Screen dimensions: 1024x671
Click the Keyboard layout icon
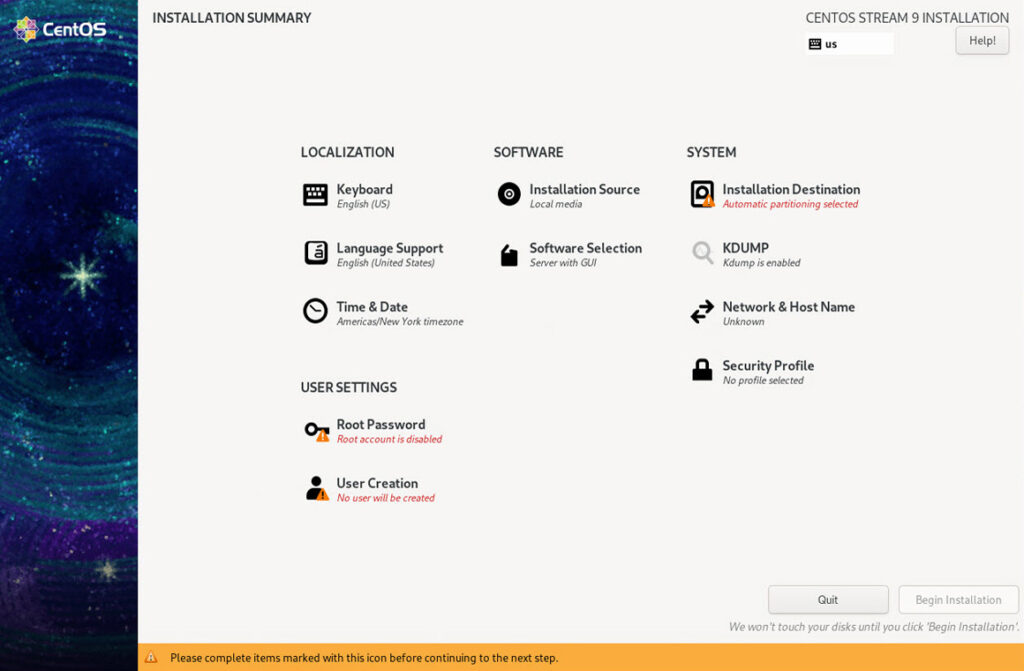pyautogui.click(x=315, y=195)
